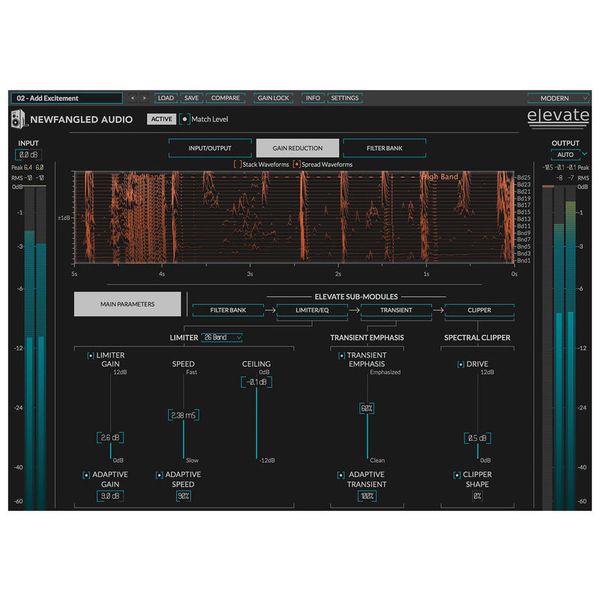Open MAIN PARAMETERS panel
Screen dimensions: 600x600
click(x=127, y=304)
